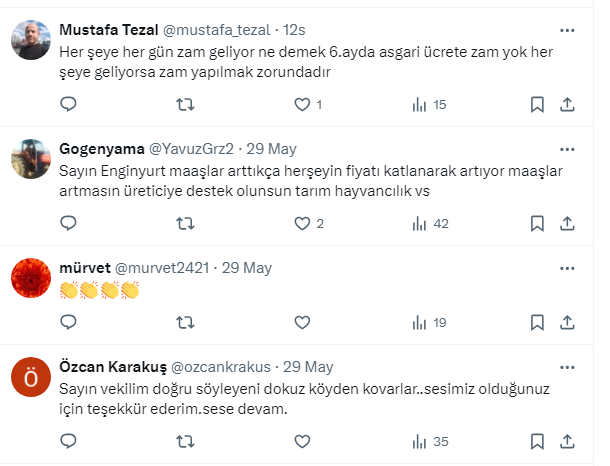Share mürvet's tweet
The width and height of the screenshot is (610, 466).
(x=566, y=322)
